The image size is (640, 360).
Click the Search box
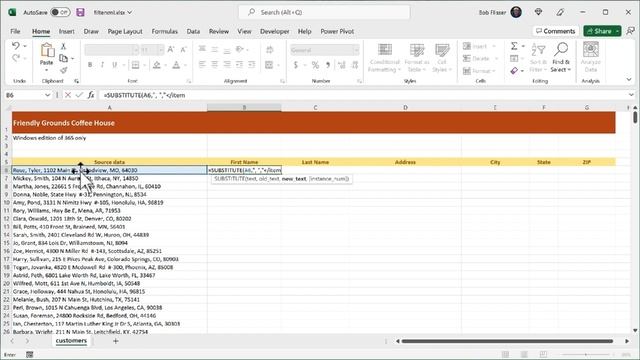click(324, 12)
